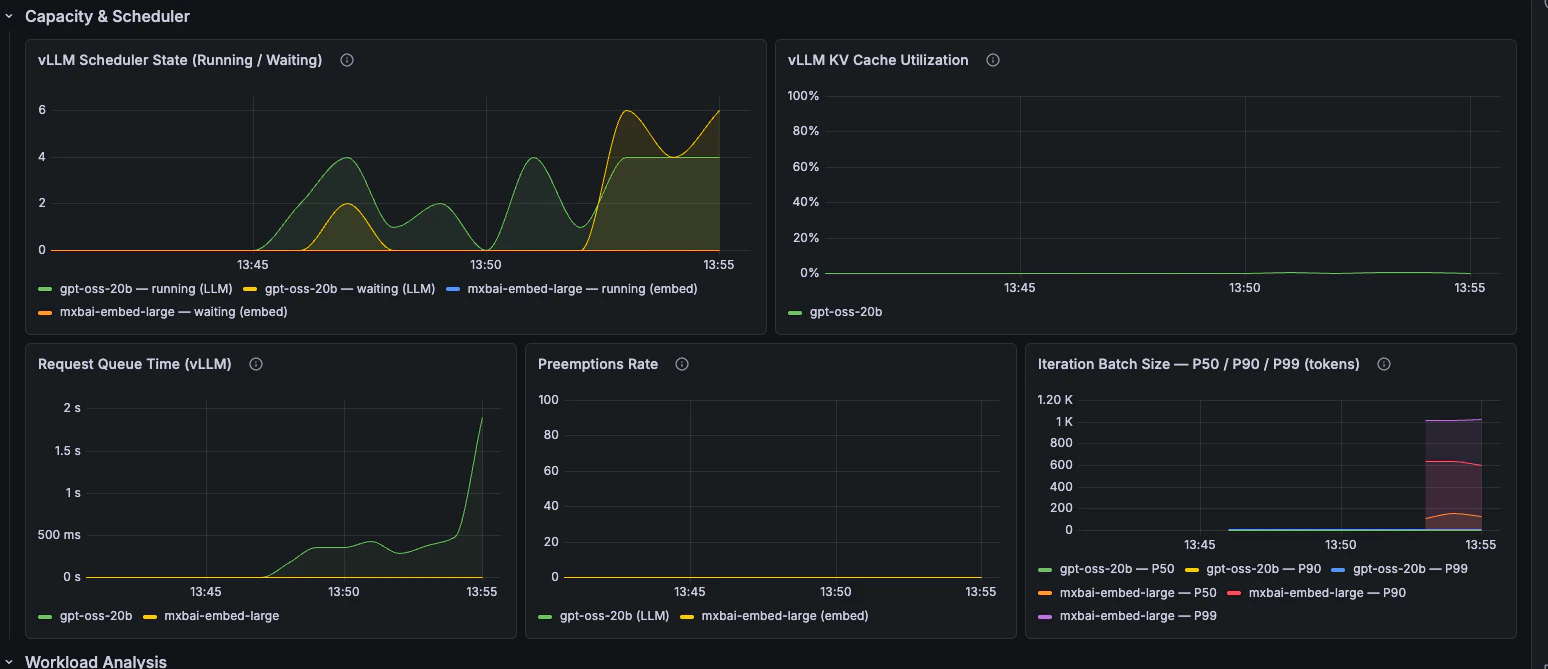Click the 500 ms axis label
This screenshot has width=1548, height=669.
[58, 535]
